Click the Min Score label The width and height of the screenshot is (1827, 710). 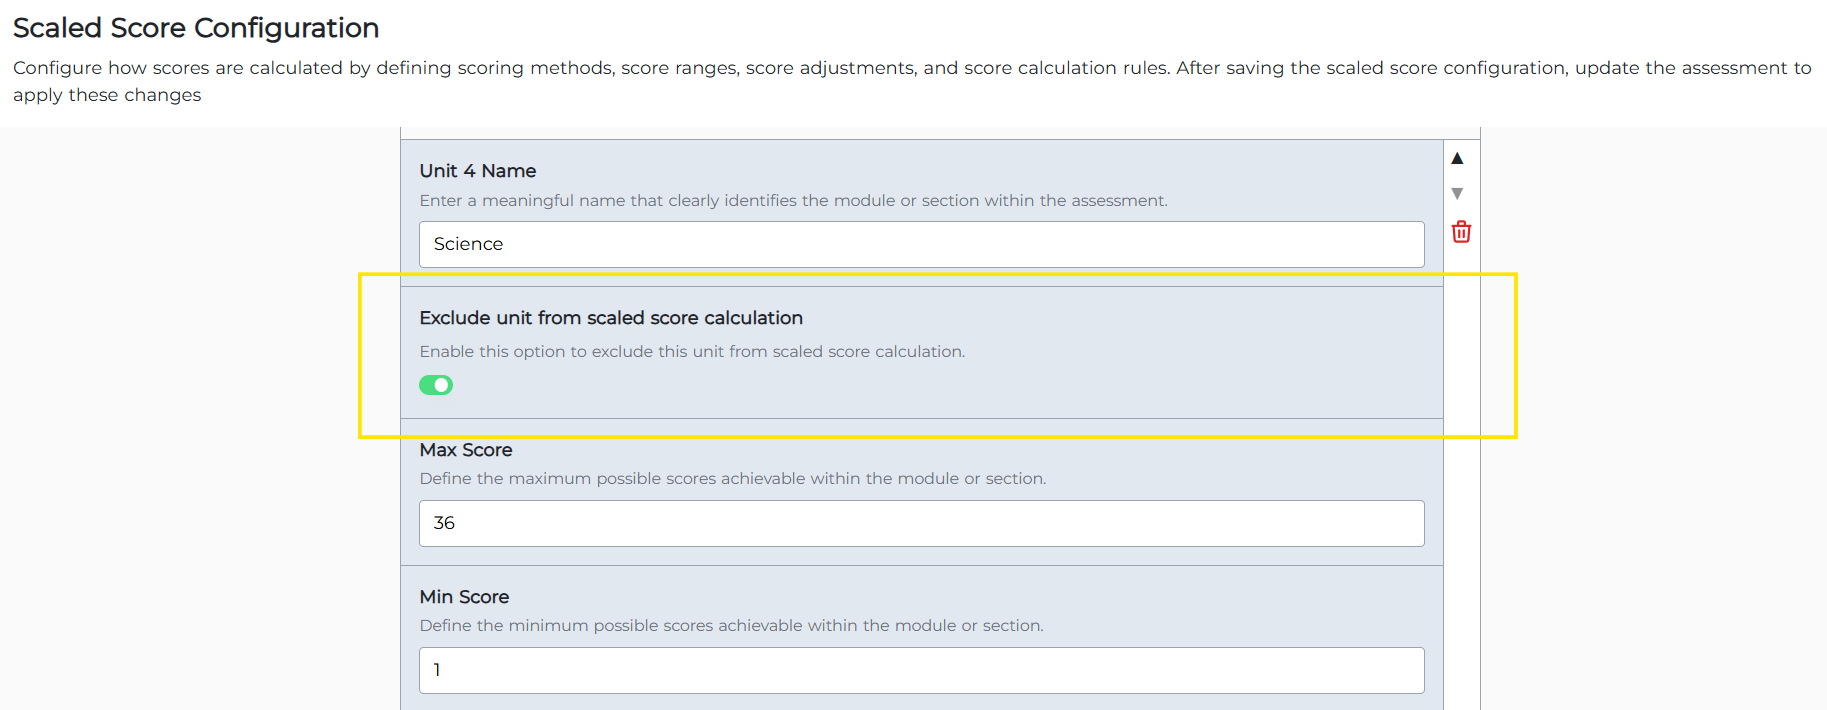pyautogui.click(x=464, y=597)
